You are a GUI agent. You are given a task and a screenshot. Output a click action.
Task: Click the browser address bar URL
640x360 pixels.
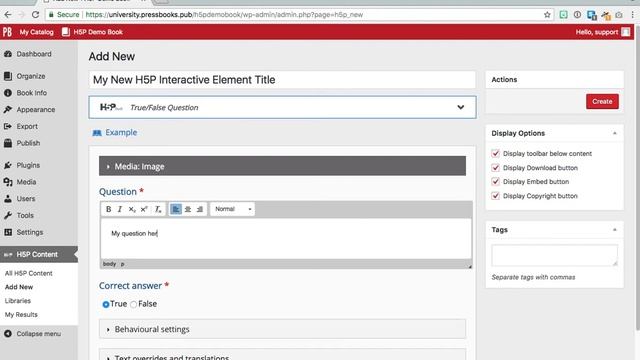[224, 15]
